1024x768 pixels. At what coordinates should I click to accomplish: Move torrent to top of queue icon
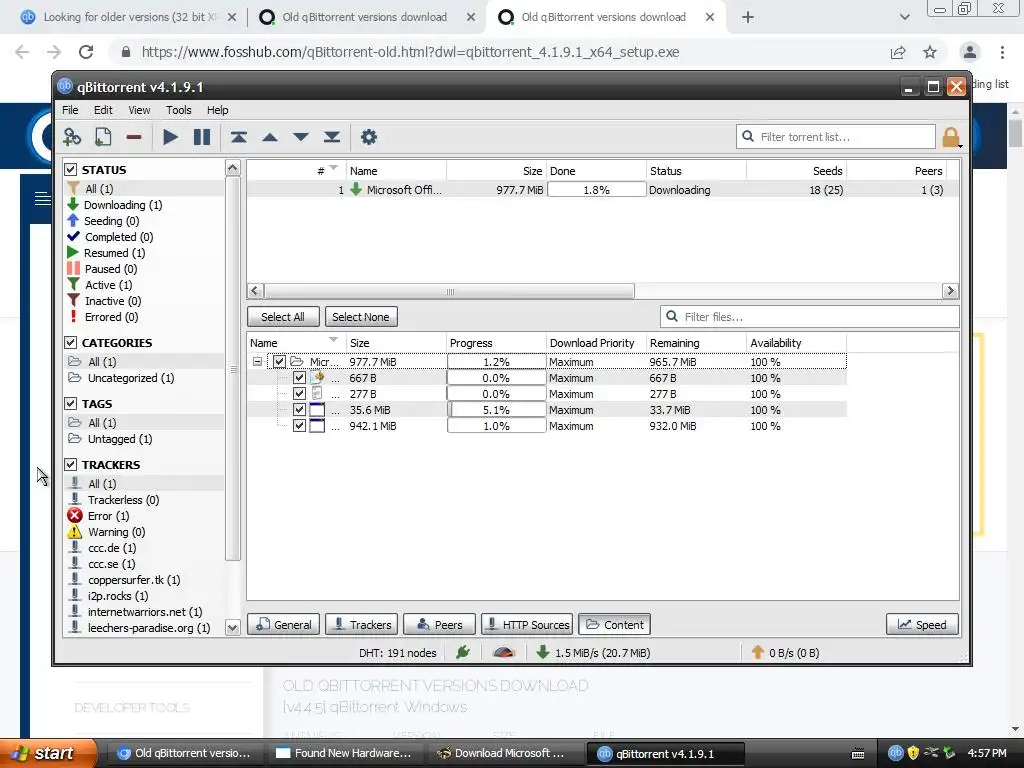[238, 137]
